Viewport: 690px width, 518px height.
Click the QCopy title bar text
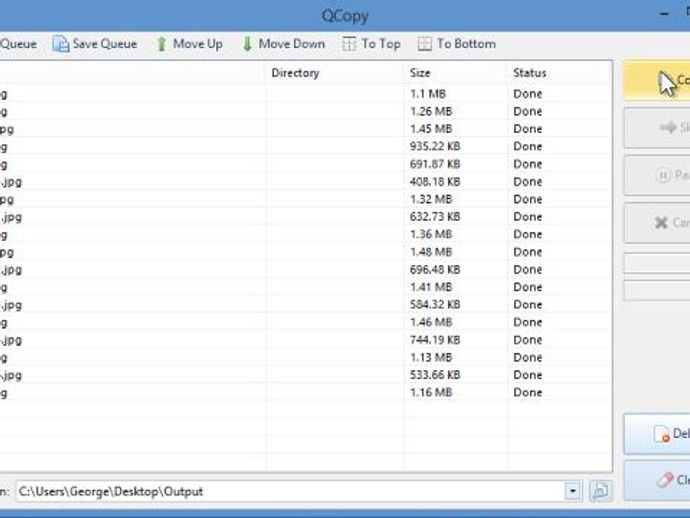coord(345,16)
